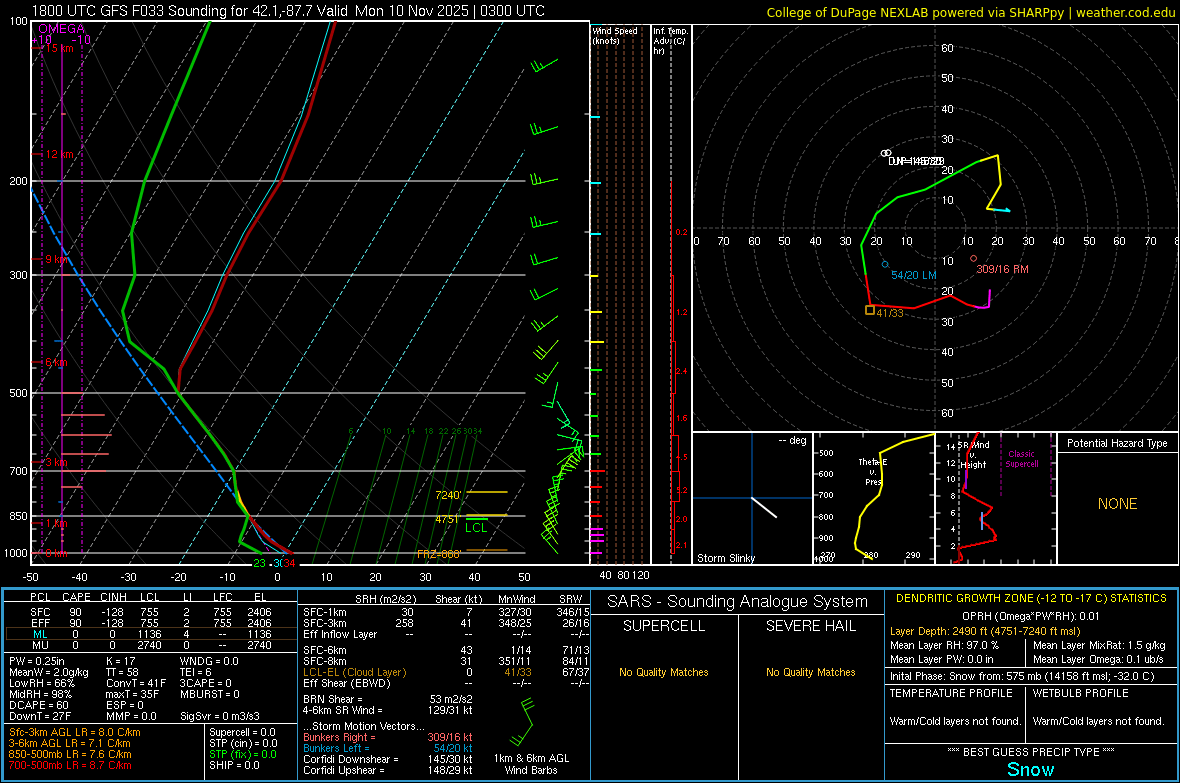Click the SFC-6km shear row
This screenshot has width=1180, height=783.
[x=446, y=650]
